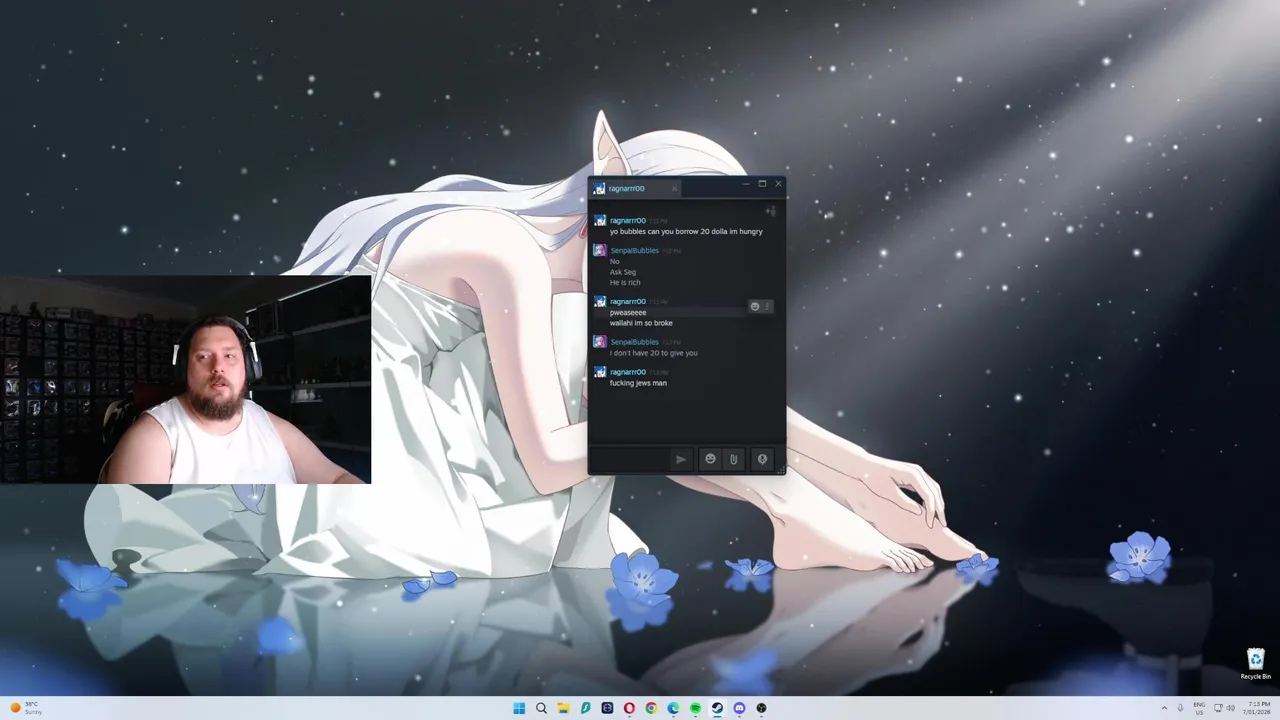This screenshot has height=720, width=1280.
Task: Click the "yo bubbles can you borrow" message
Action: point(686,231)
